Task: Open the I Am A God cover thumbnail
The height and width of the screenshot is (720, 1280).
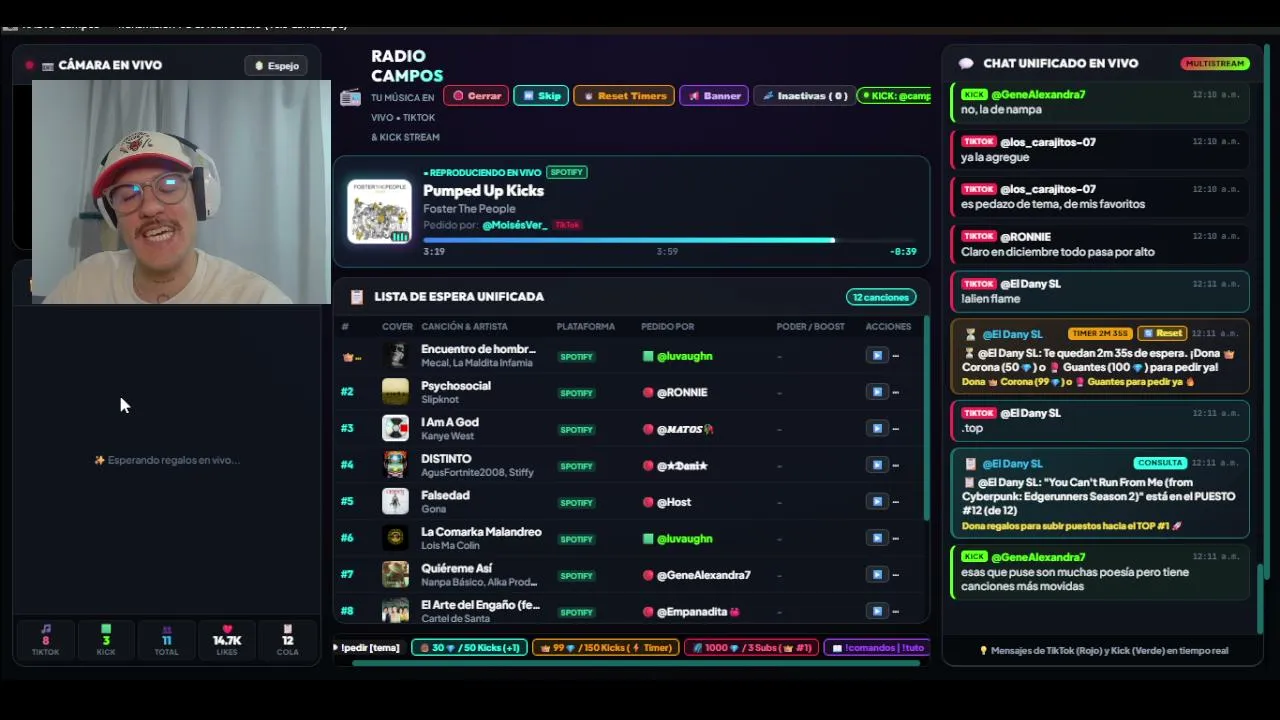Action: [x=395, y=429]
